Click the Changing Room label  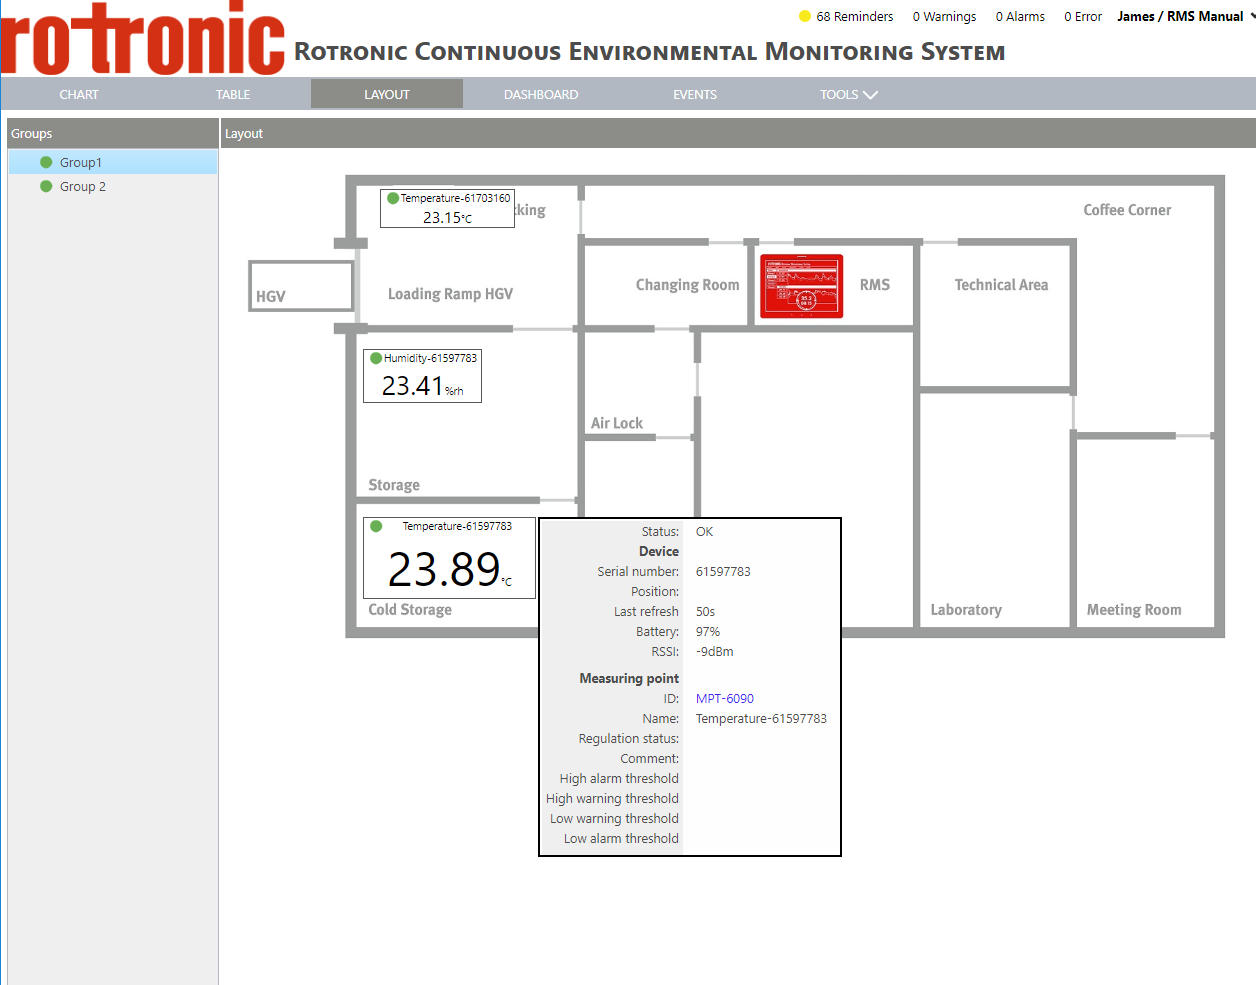pyautogui.click(x=687, y=285)
